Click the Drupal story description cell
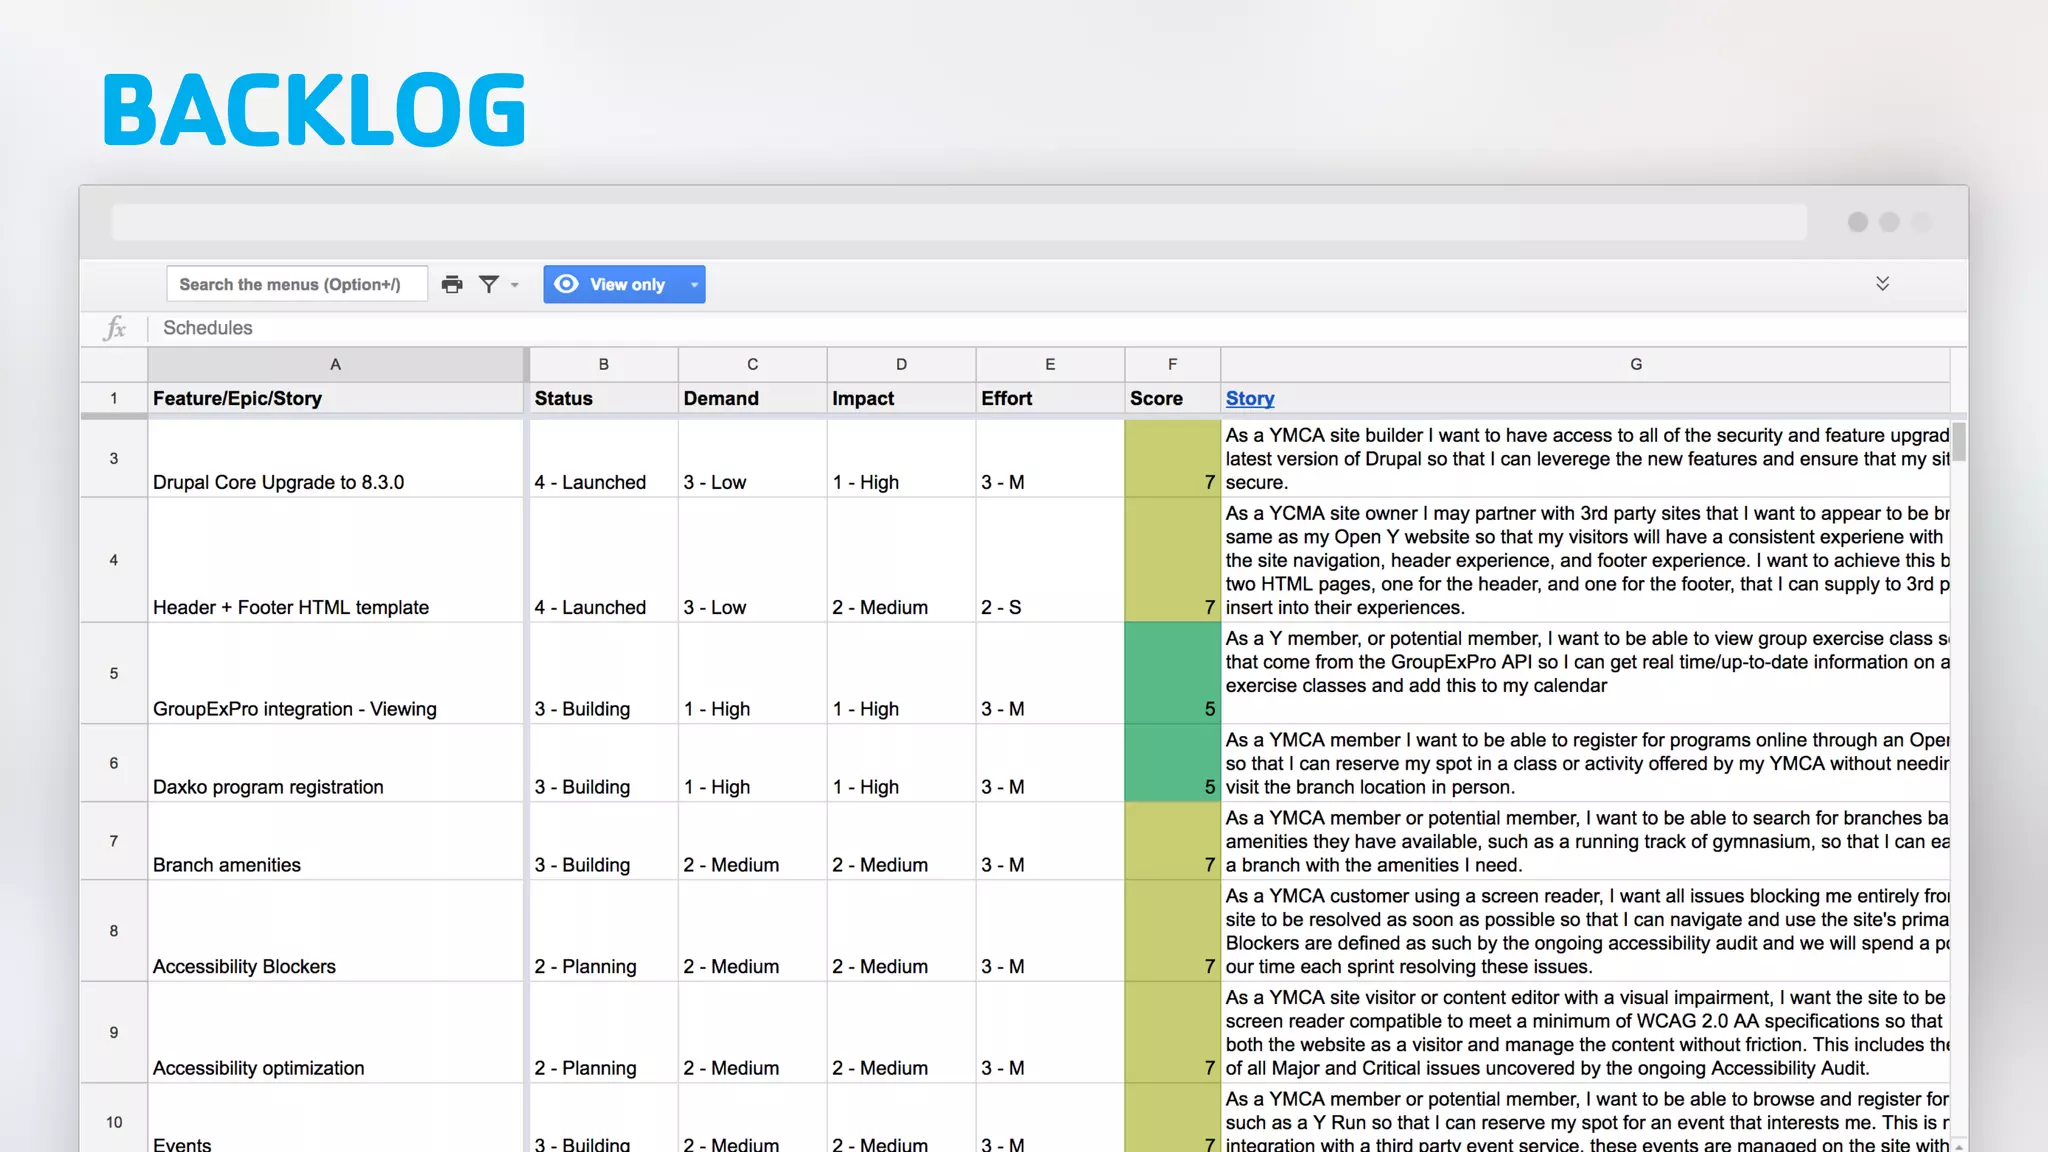Viewport: 2048px width, 1152px height. (1586, 458)
